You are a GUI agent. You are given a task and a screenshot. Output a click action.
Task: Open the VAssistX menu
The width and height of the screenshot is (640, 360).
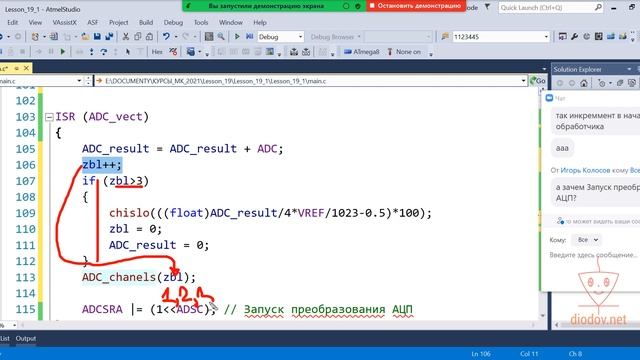[64, 22]
